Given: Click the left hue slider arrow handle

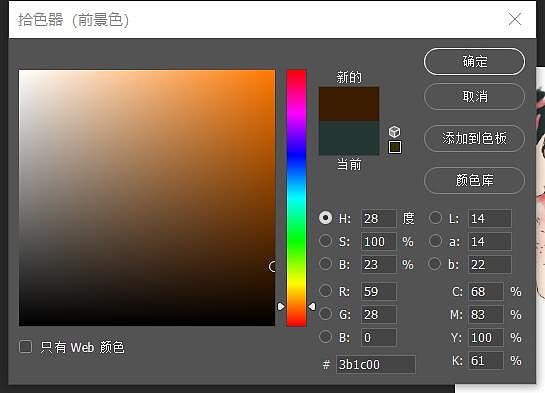Looking at the screenshot, I should coord(281,306).
